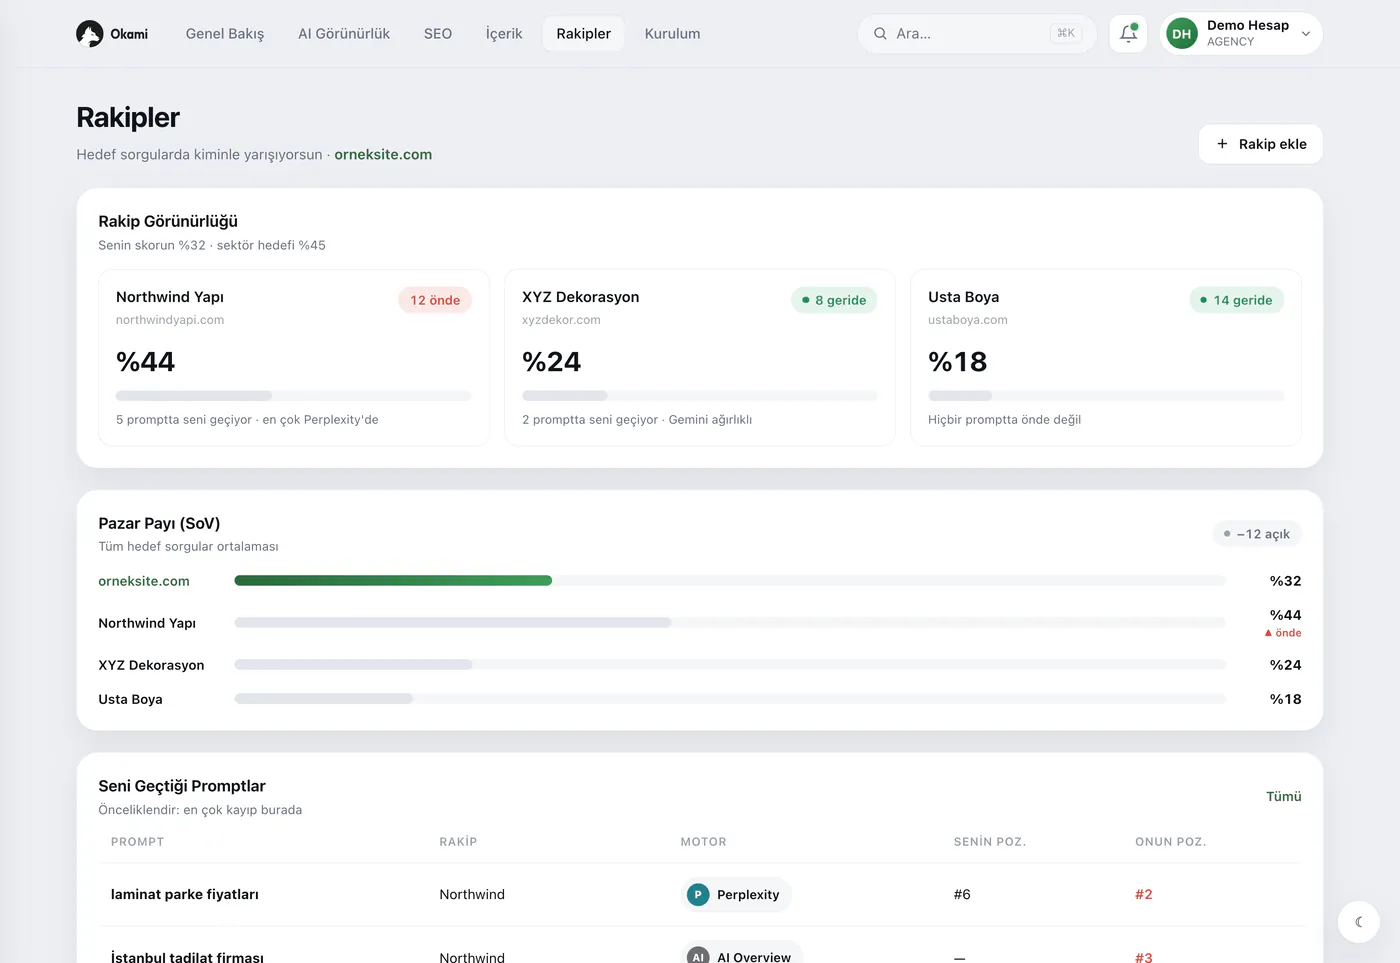Viewport: 1400px width, 963px height.
Task: Open the Genel Bakış tab
Action: [225, 34]
